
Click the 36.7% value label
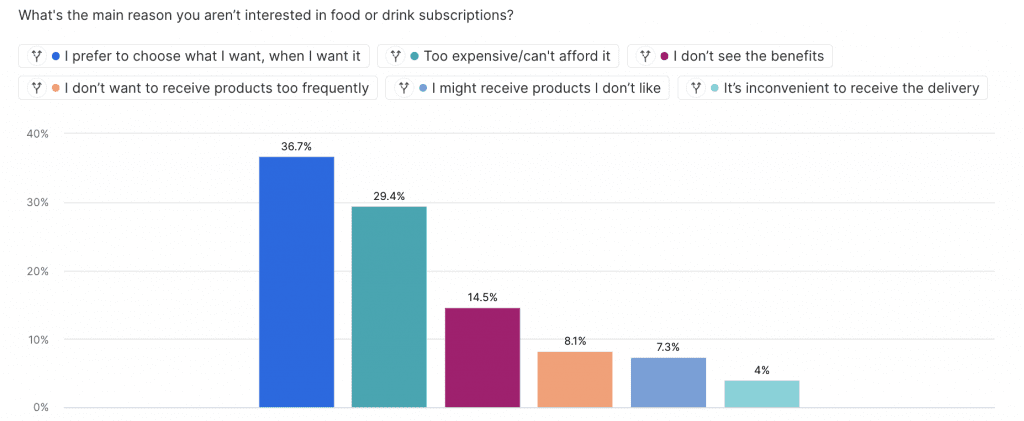[296, 146]
